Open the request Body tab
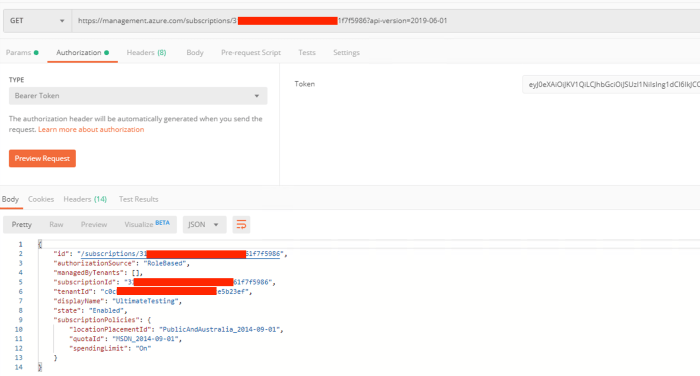The height and width of the screenshot is (376, 700). [195, 53]
